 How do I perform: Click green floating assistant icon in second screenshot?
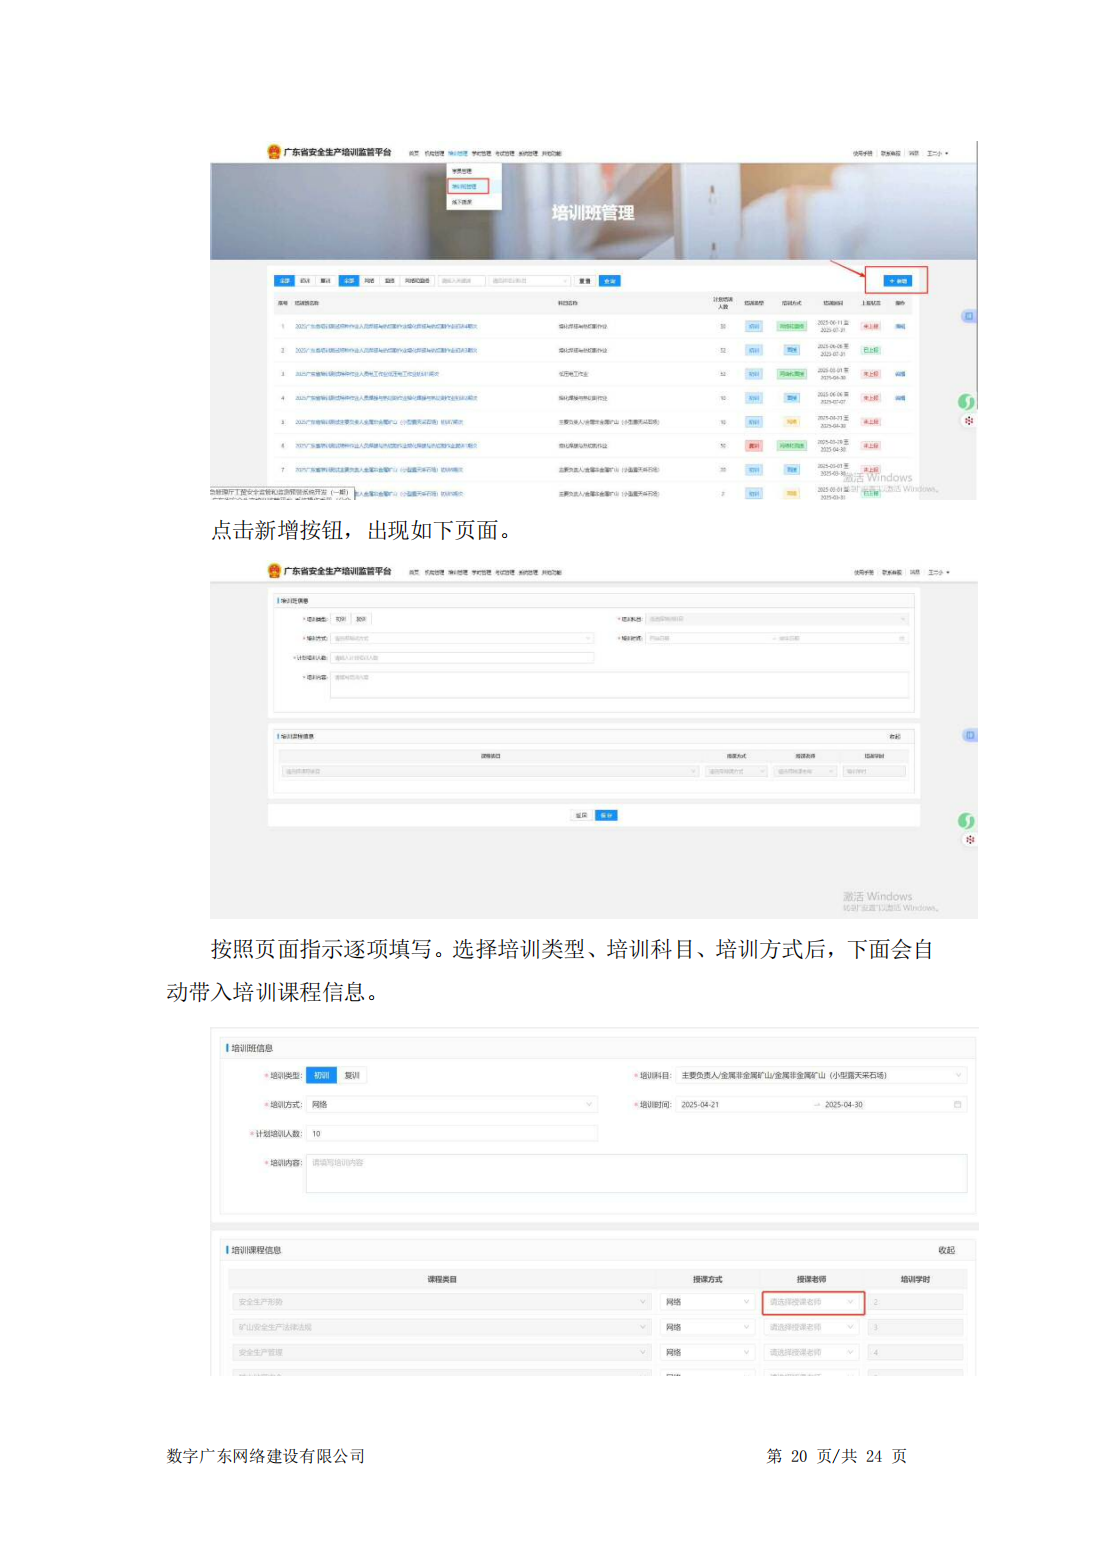[966, 820]
